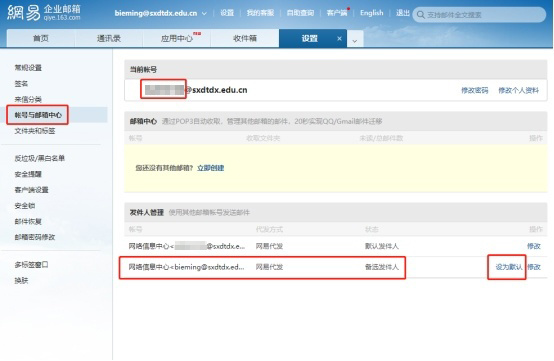Open the 应用中心 tab

point(177,38)
